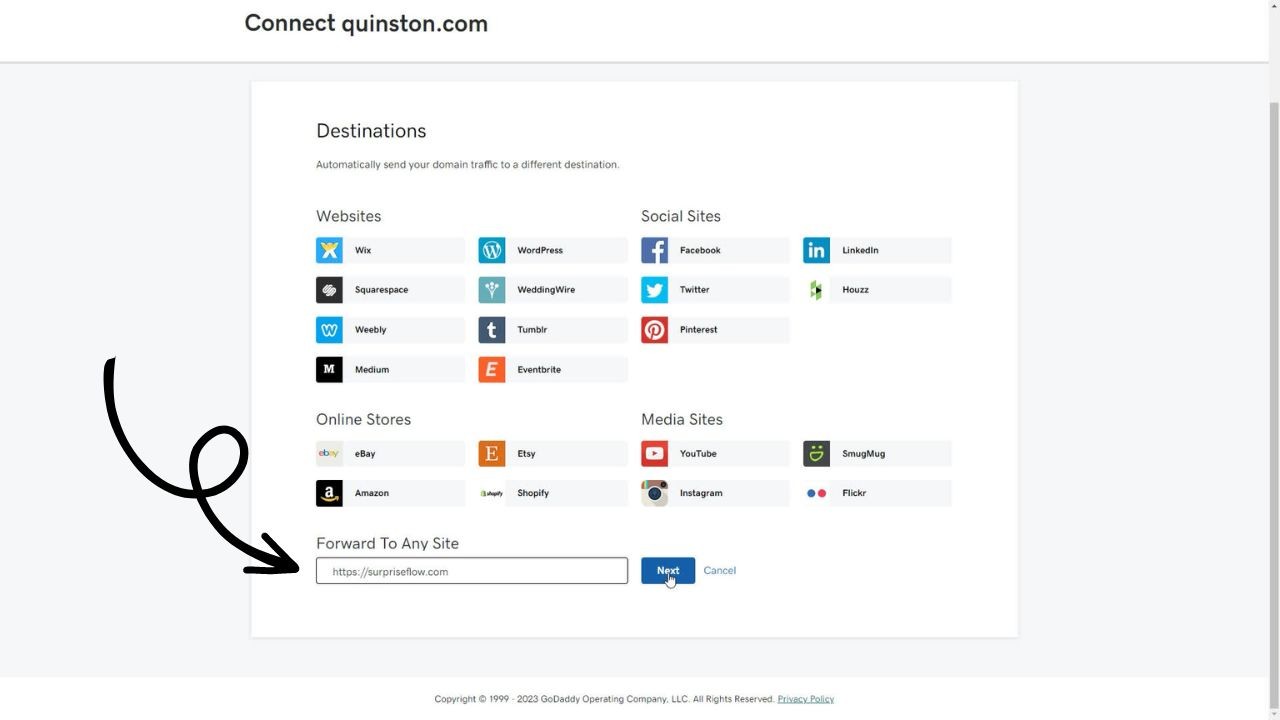Select Tumblr destination label
Image resolution: width=1280 pixels, height=720 pixels.
[x=532, y=329]
